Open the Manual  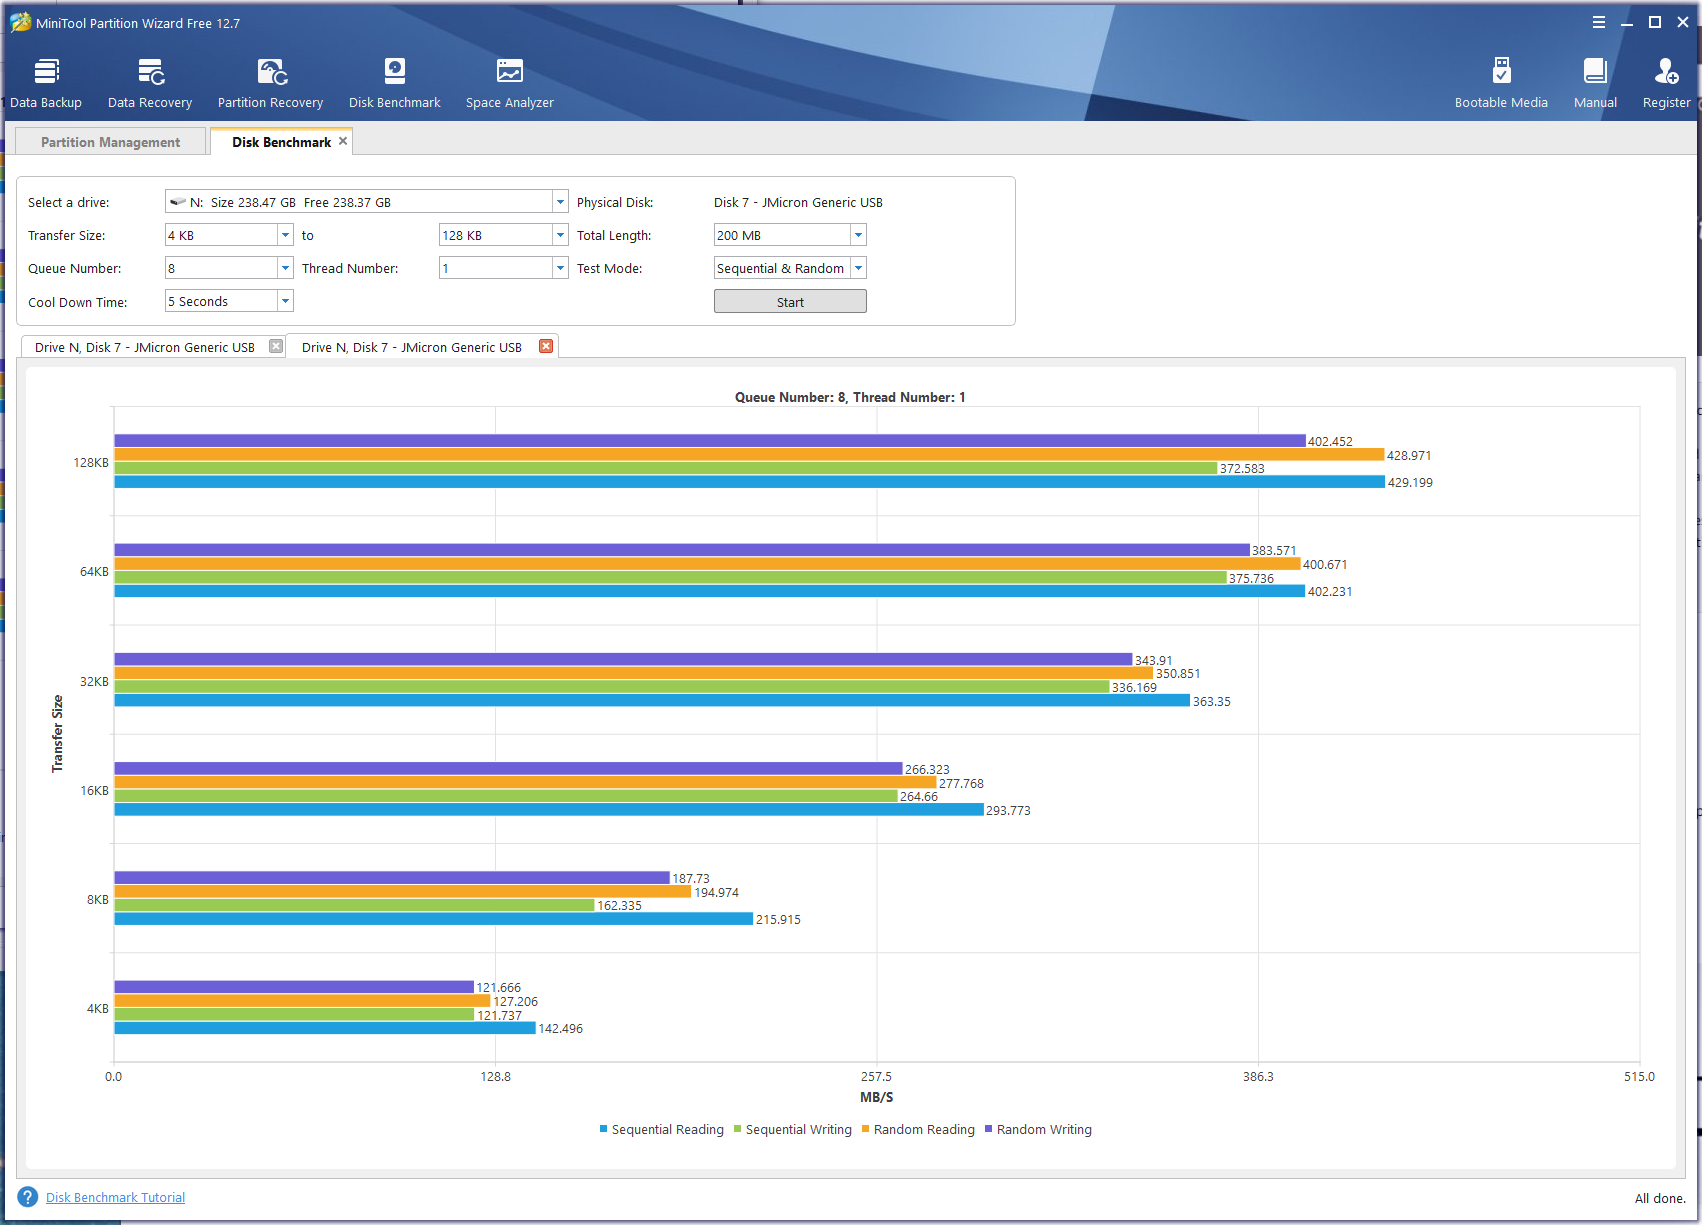tap(1595, 83)
